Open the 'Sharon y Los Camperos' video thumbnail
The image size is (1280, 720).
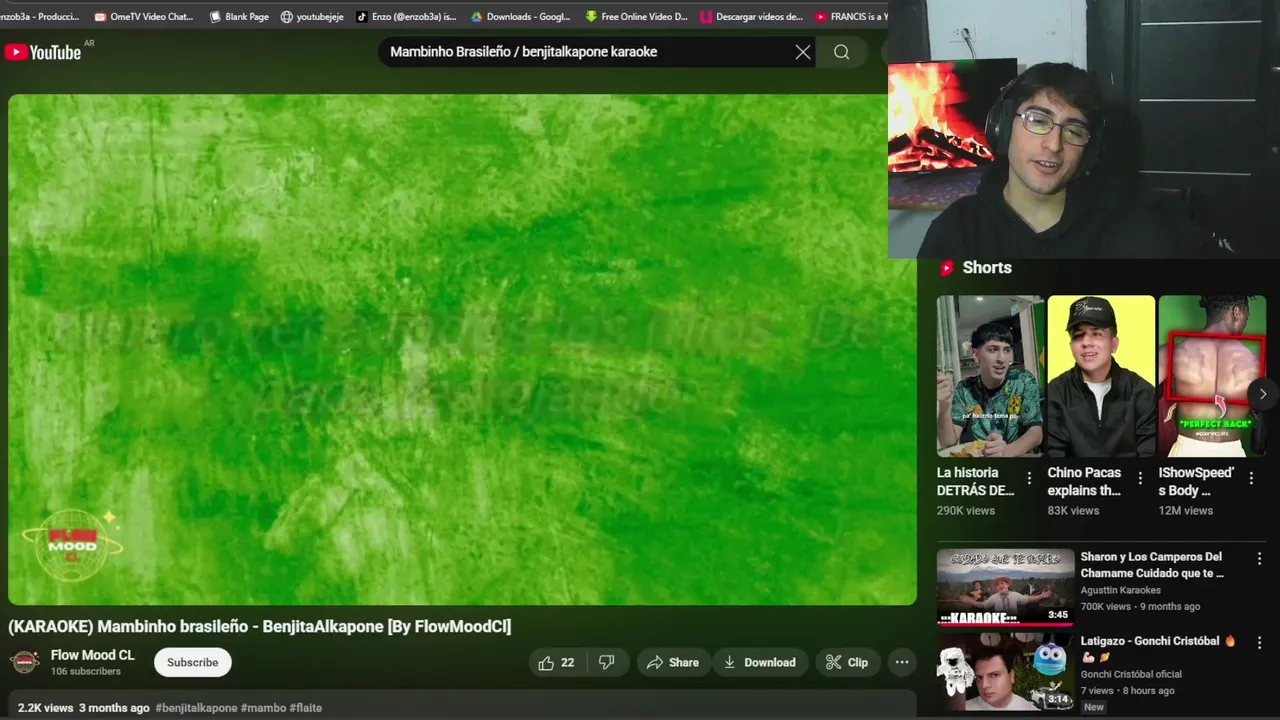tap(1005, 587)
